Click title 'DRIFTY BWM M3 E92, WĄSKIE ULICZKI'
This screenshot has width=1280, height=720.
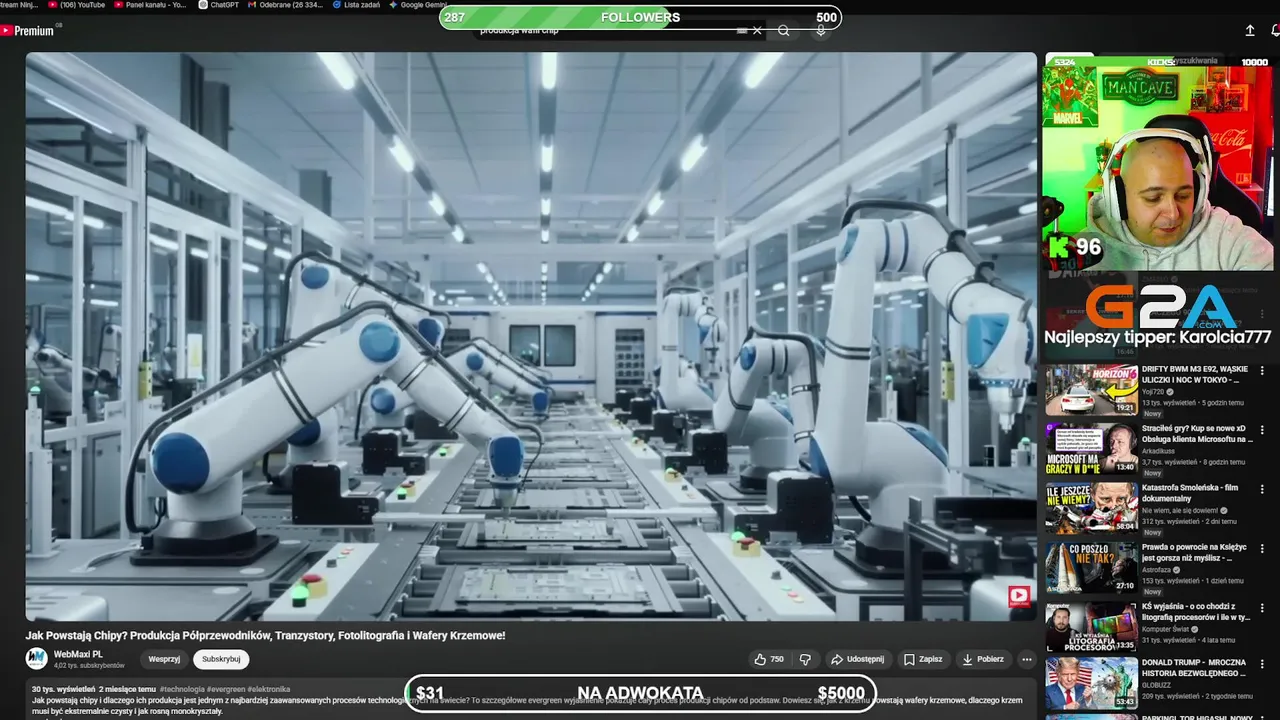[x=1195, y=374]
